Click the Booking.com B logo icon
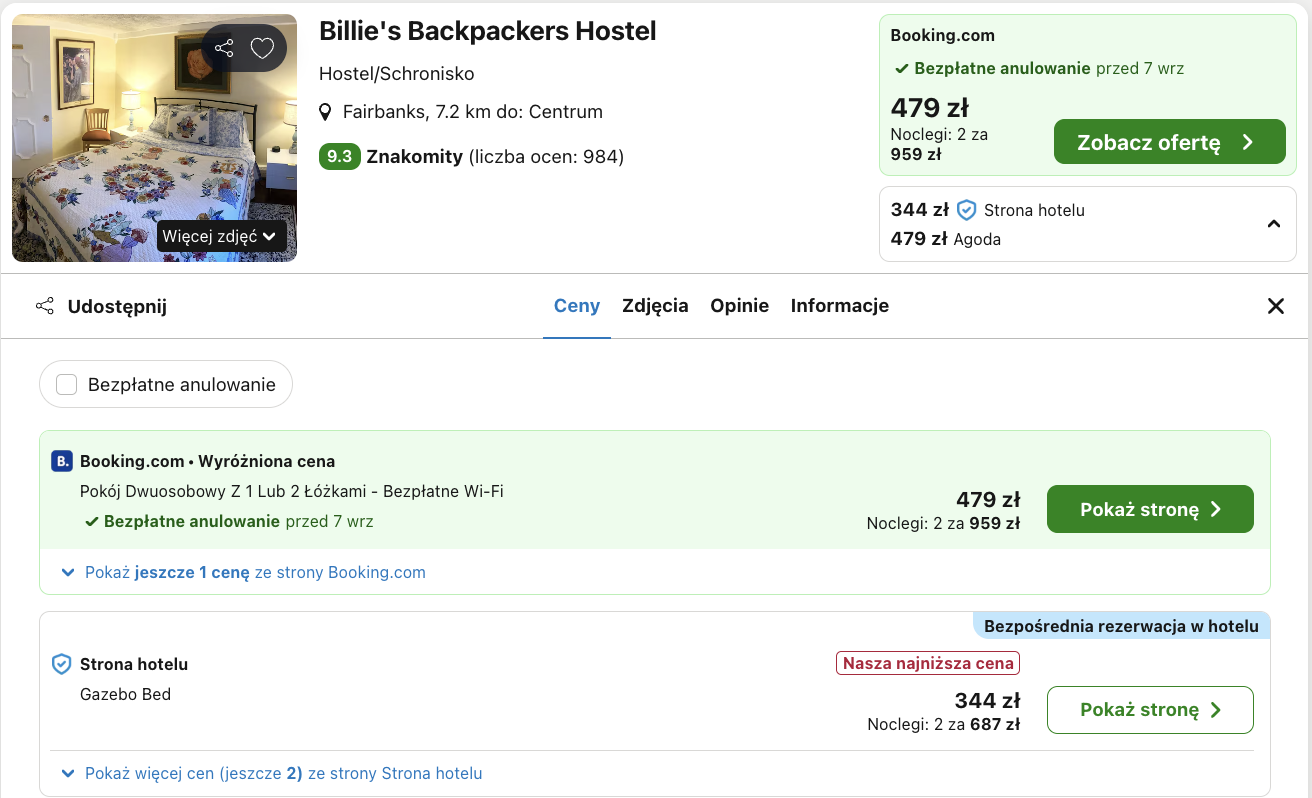The image size is (1312, 798). [61, 461]
